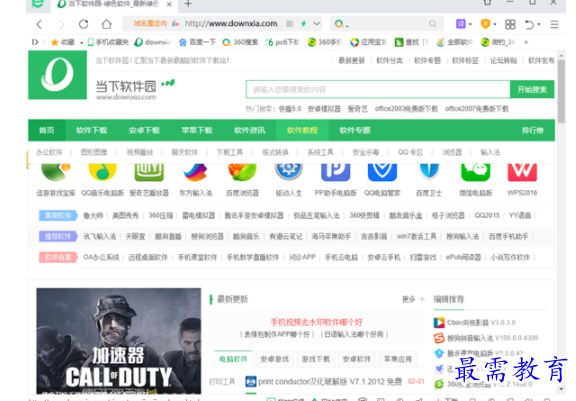Open the 讯飞输入法 link
576x401 pixels.
pyautogui.click(x=100, y=236)
